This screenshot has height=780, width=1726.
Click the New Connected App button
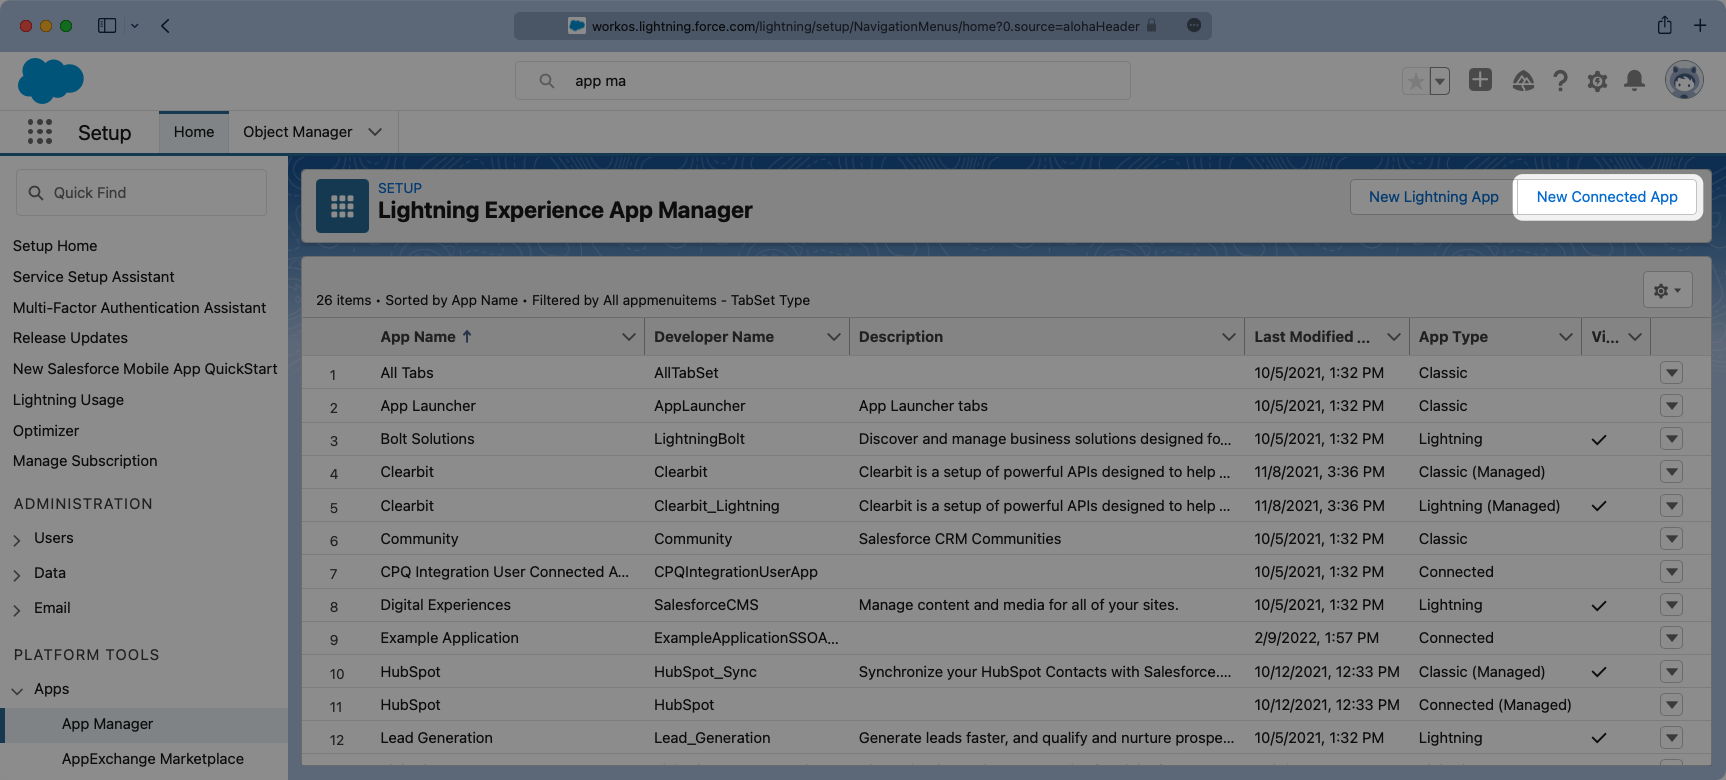coord(1606,197)
